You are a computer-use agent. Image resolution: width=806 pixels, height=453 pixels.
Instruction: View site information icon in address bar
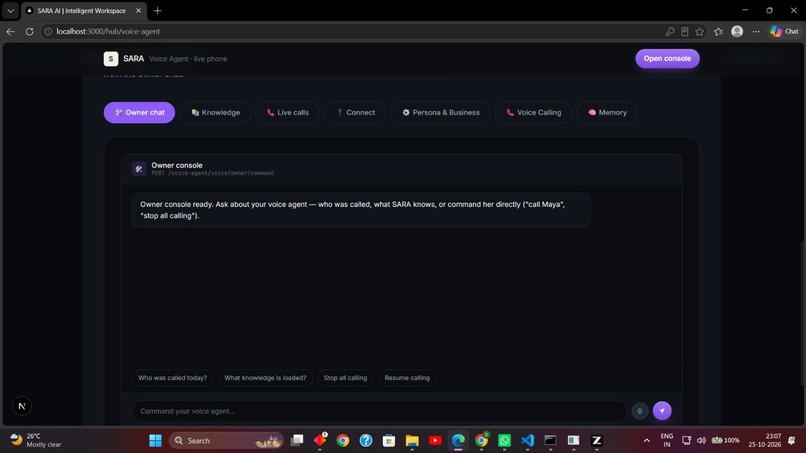tap(48, 31)
